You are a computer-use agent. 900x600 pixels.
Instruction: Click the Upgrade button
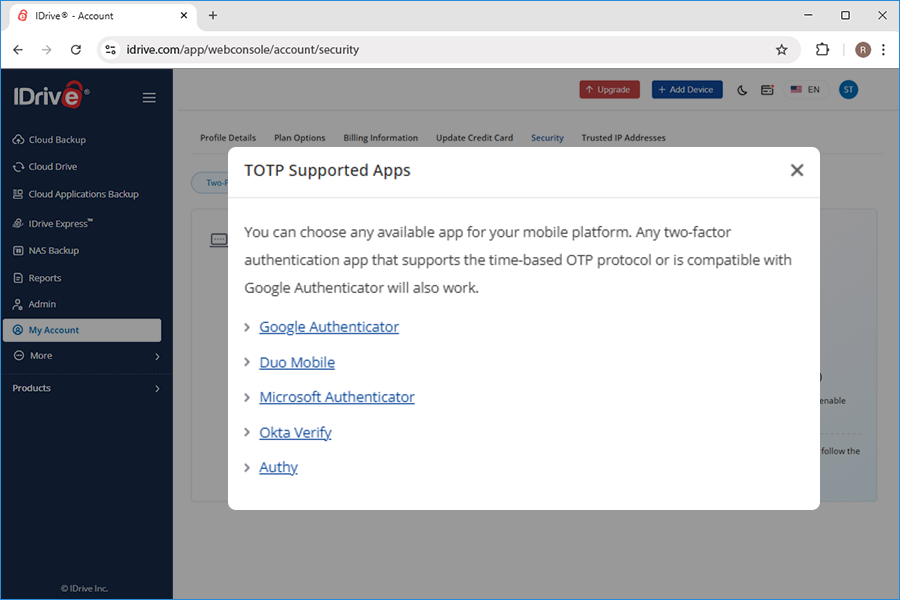tap(610, 90)
